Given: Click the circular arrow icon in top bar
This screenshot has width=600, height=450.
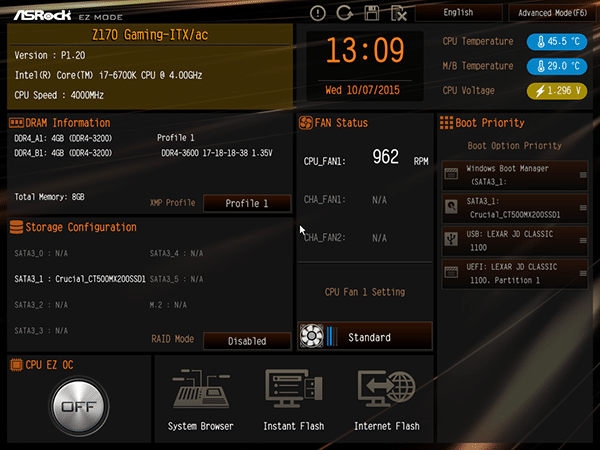Looking at the screenshot, I should (344, 13).
